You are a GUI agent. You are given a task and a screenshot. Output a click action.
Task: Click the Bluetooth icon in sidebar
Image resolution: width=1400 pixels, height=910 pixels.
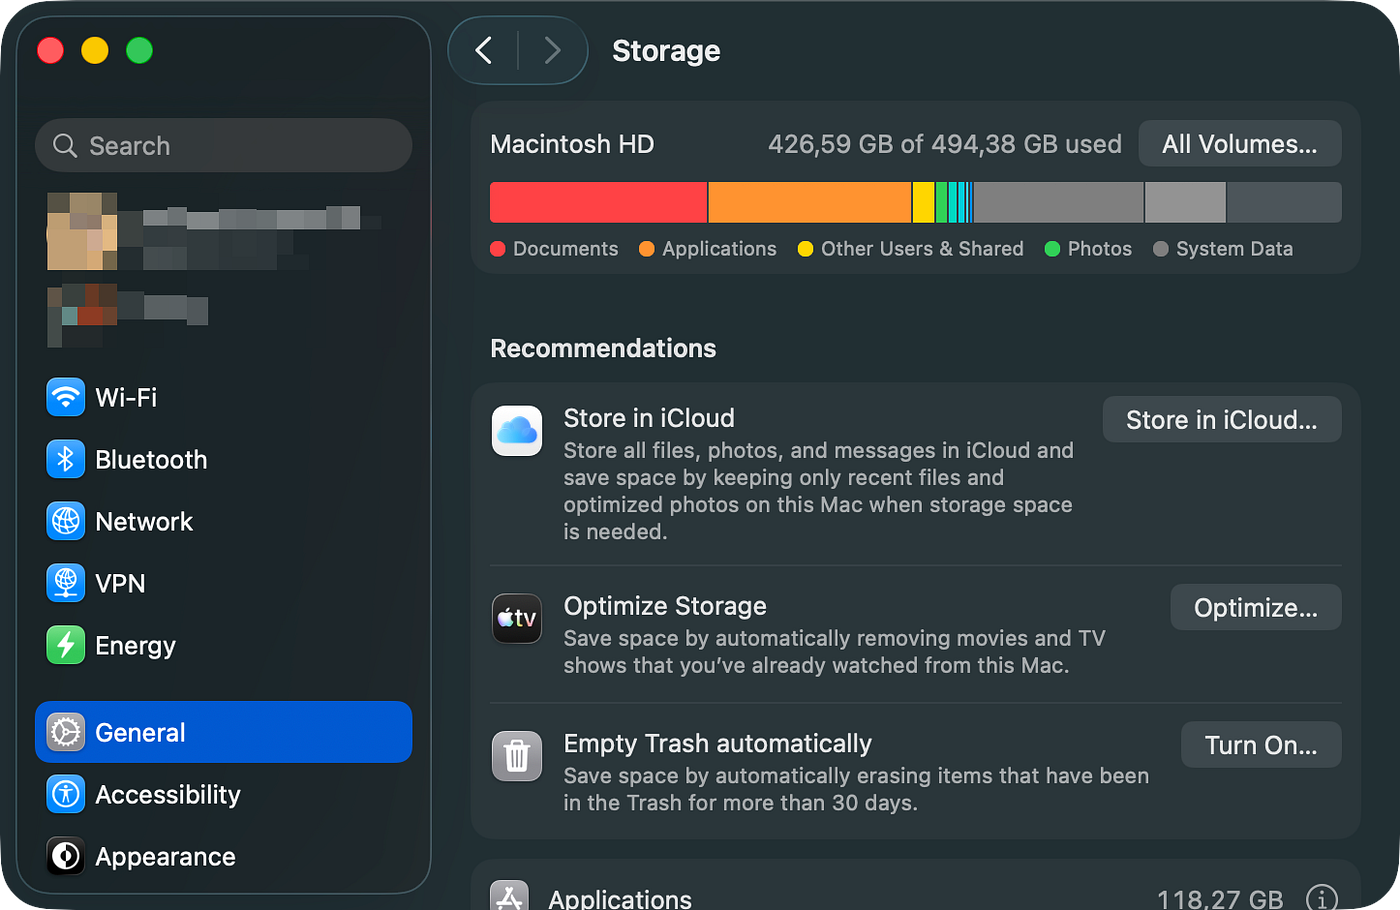(66, 459)
